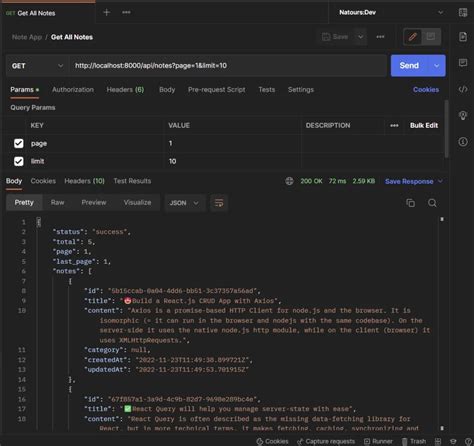474x446 pixels.
Task: Open the request Body tab
Action: click(167, 90)
